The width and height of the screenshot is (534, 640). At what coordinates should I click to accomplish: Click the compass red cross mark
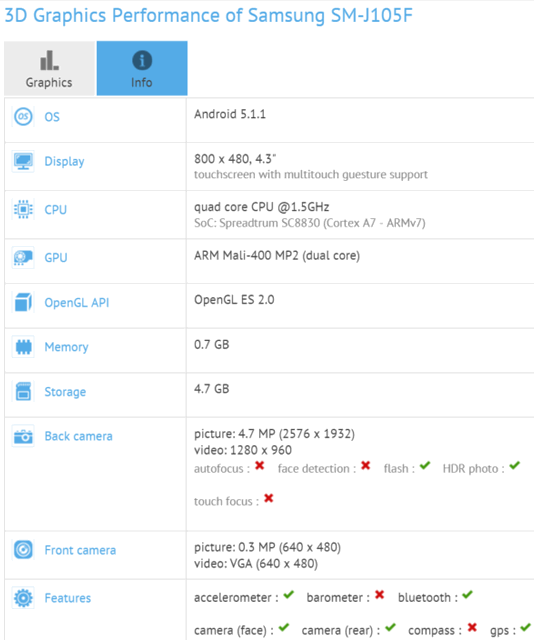472,627
